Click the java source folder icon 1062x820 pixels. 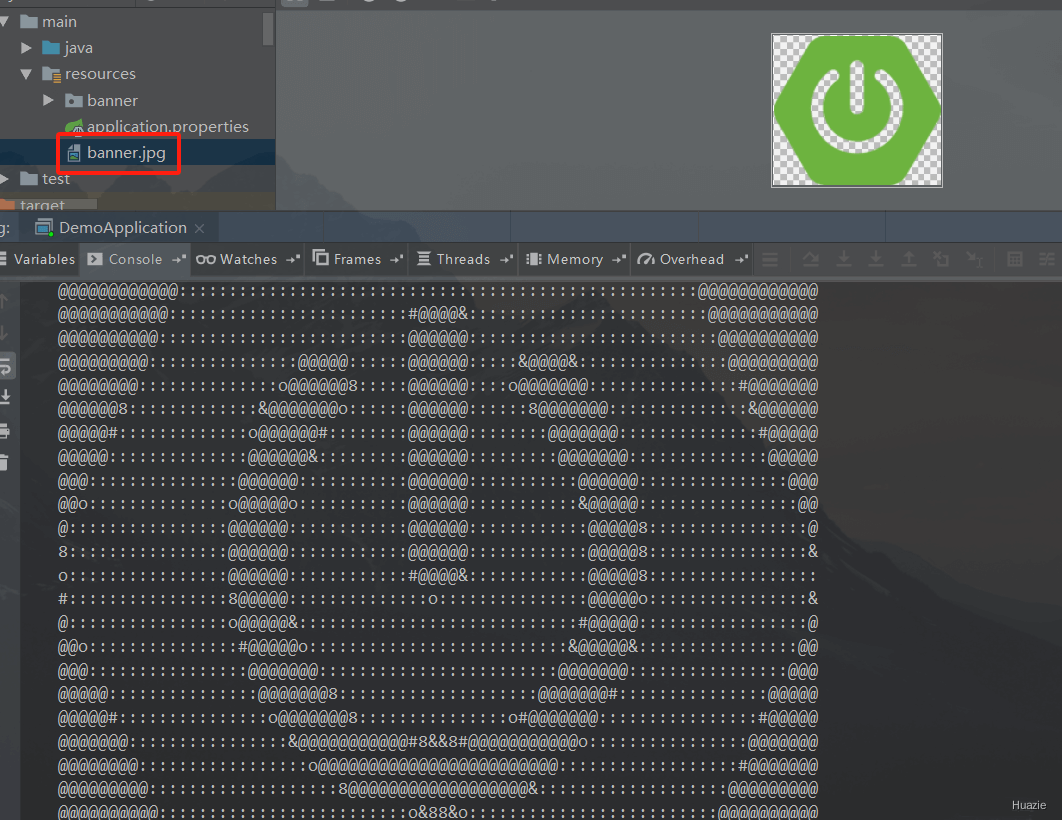tap(51, 48)
